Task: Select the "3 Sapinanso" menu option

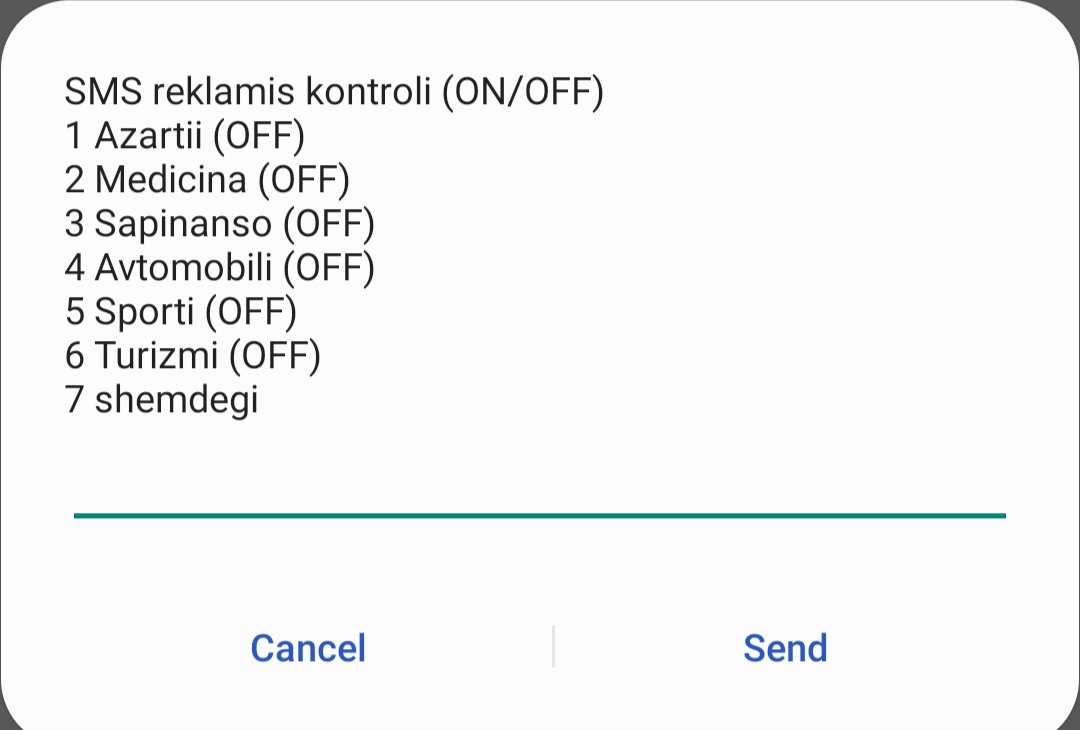Action: tap(168, 224)
